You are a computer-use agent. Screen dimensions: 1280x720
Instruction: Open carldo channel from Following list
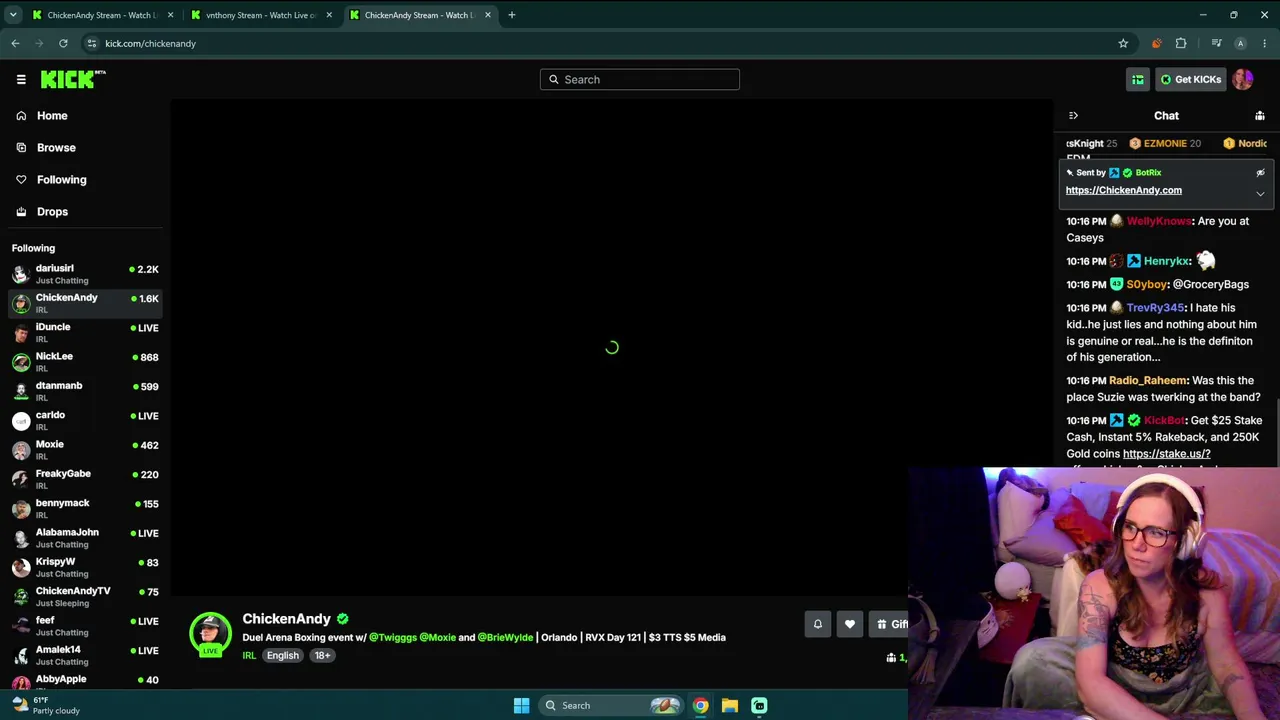pos(85,420)
